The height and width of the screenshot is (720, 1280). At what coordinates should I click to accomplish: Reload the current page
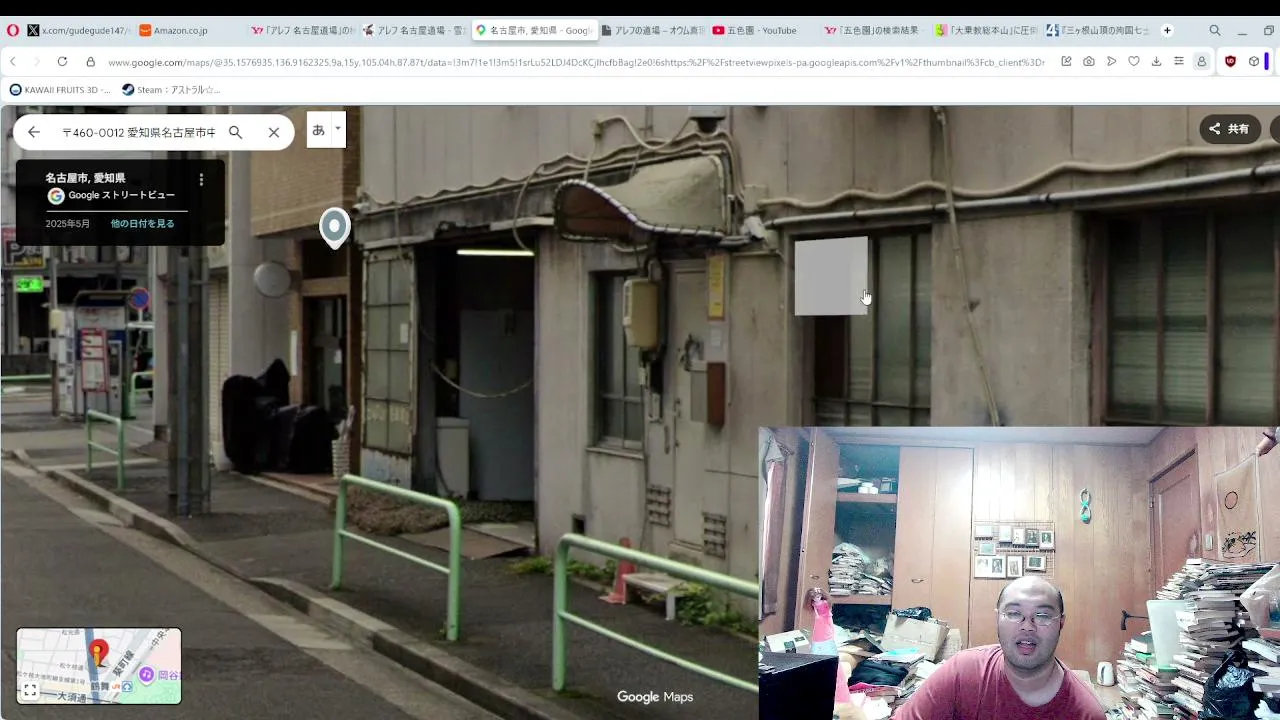point(62,62)
